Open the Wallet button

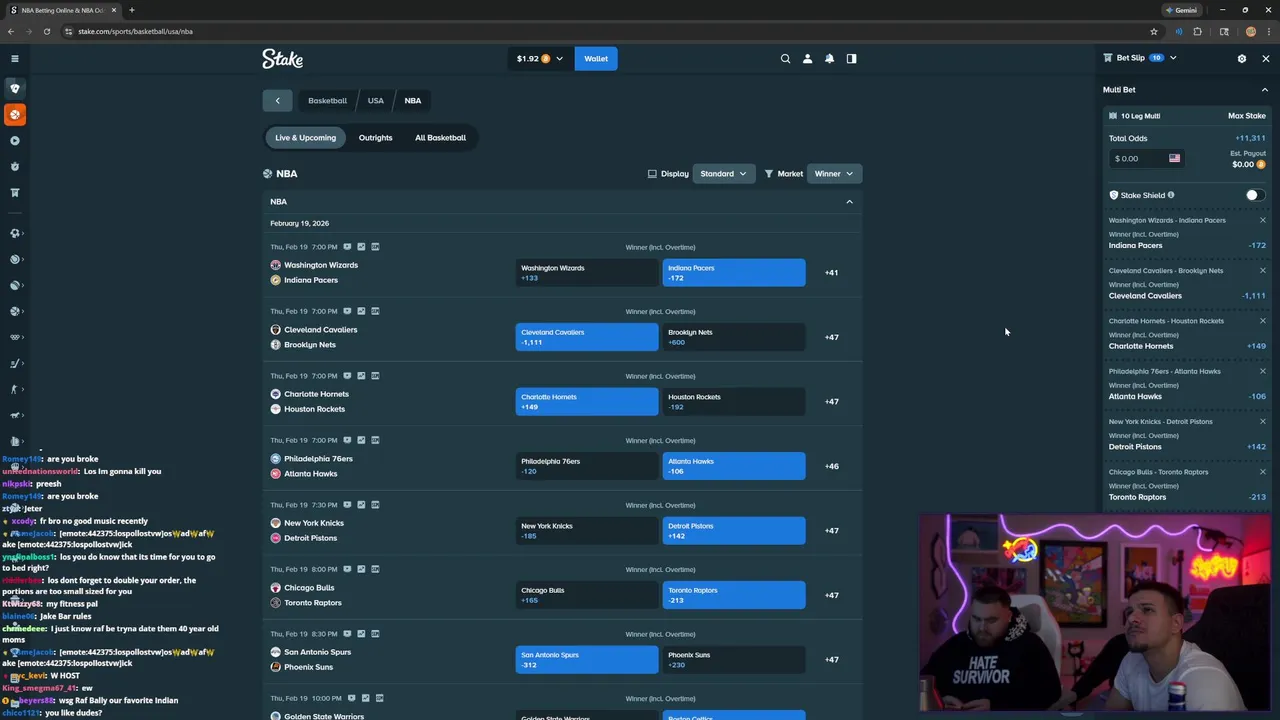pyautogui.click(x=596, y=59)
